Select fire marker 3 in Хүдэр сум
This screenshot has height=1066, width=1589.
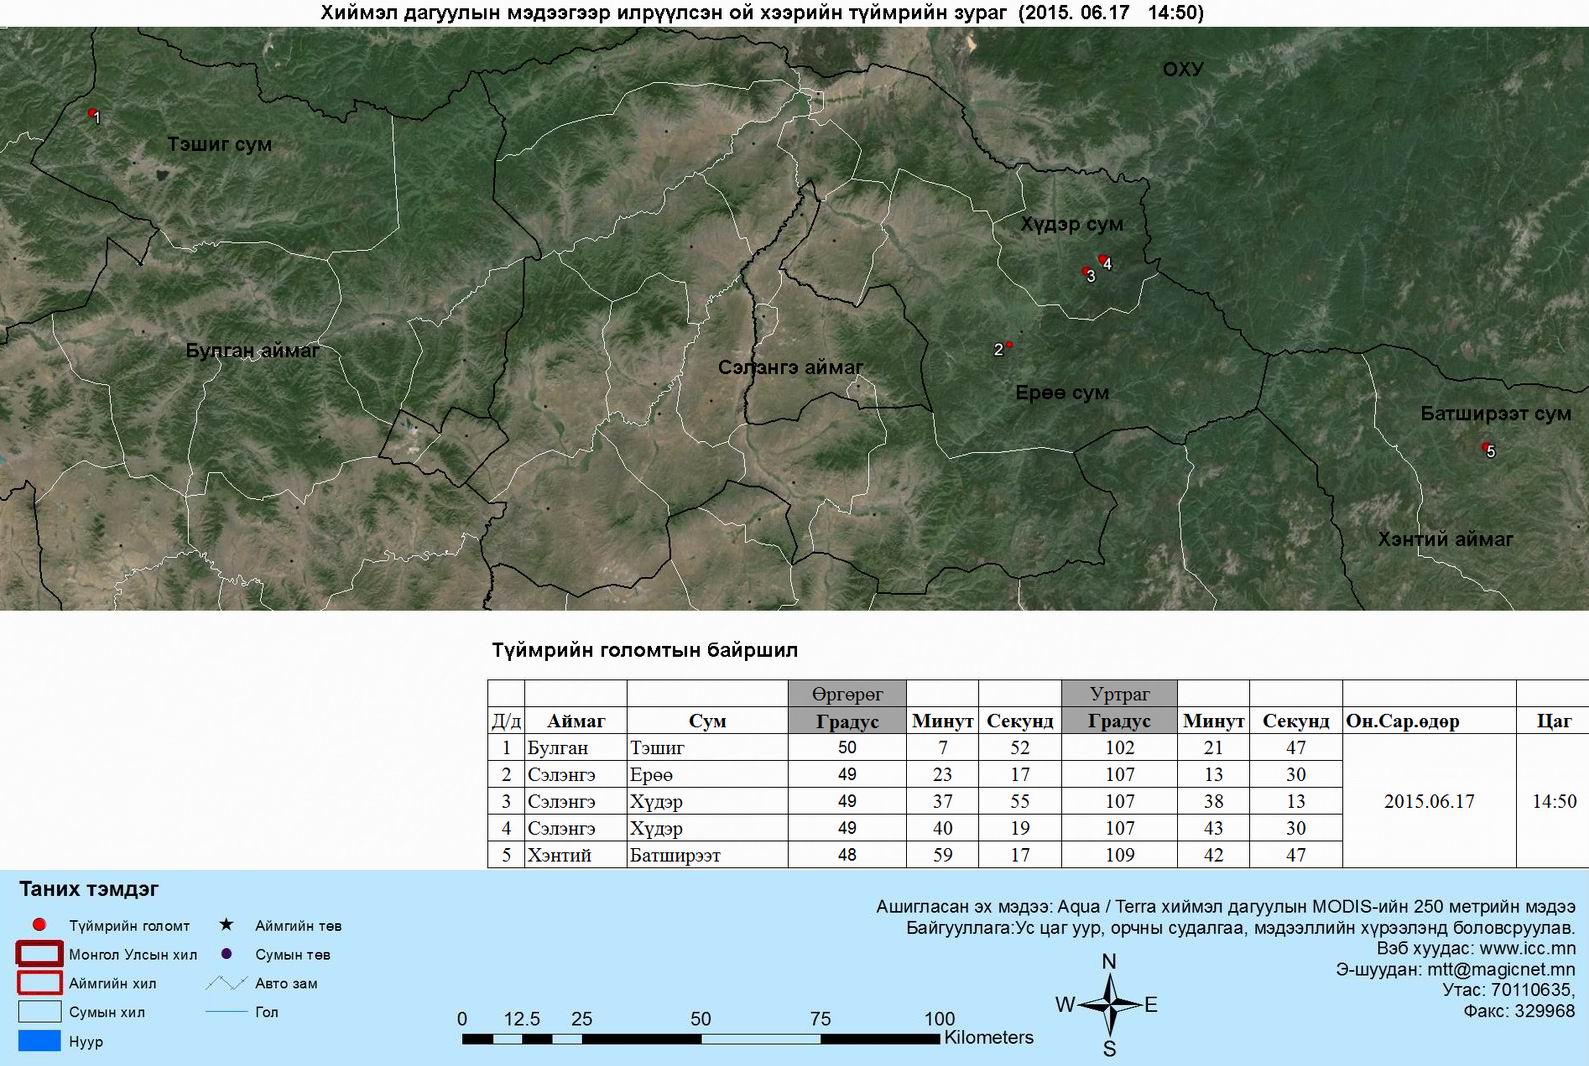[1086, 271]
